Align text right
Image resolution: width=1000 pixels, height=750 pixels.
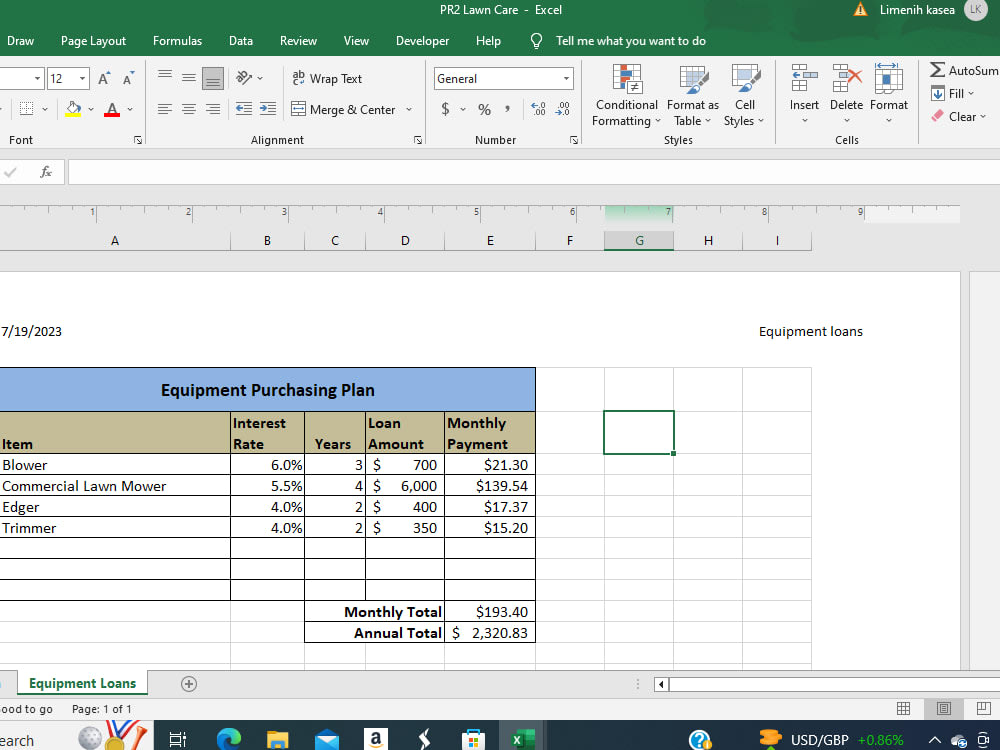coord(213,109)
